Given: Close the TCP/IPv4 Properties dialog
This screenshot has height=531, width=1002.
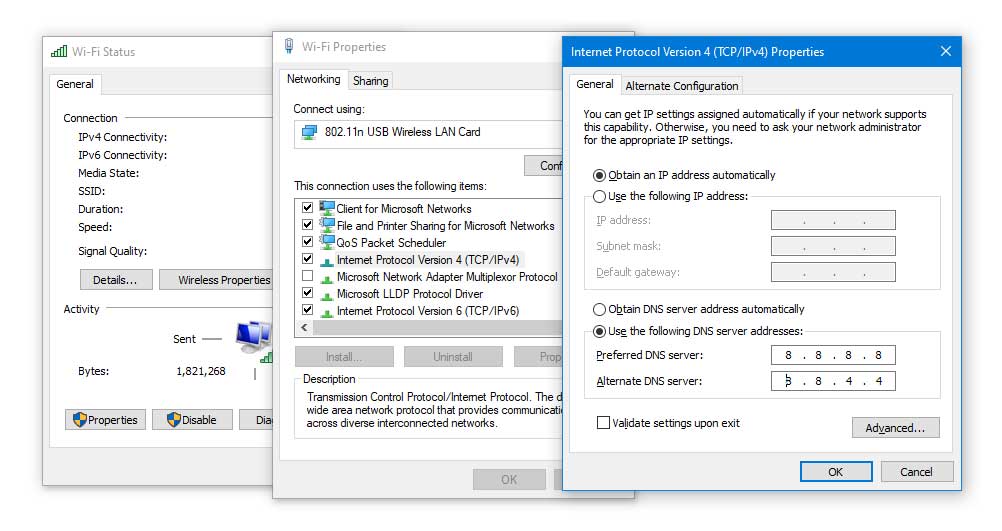Looking at the screenshot, I should pyautogui.click(x=946, y=51).
